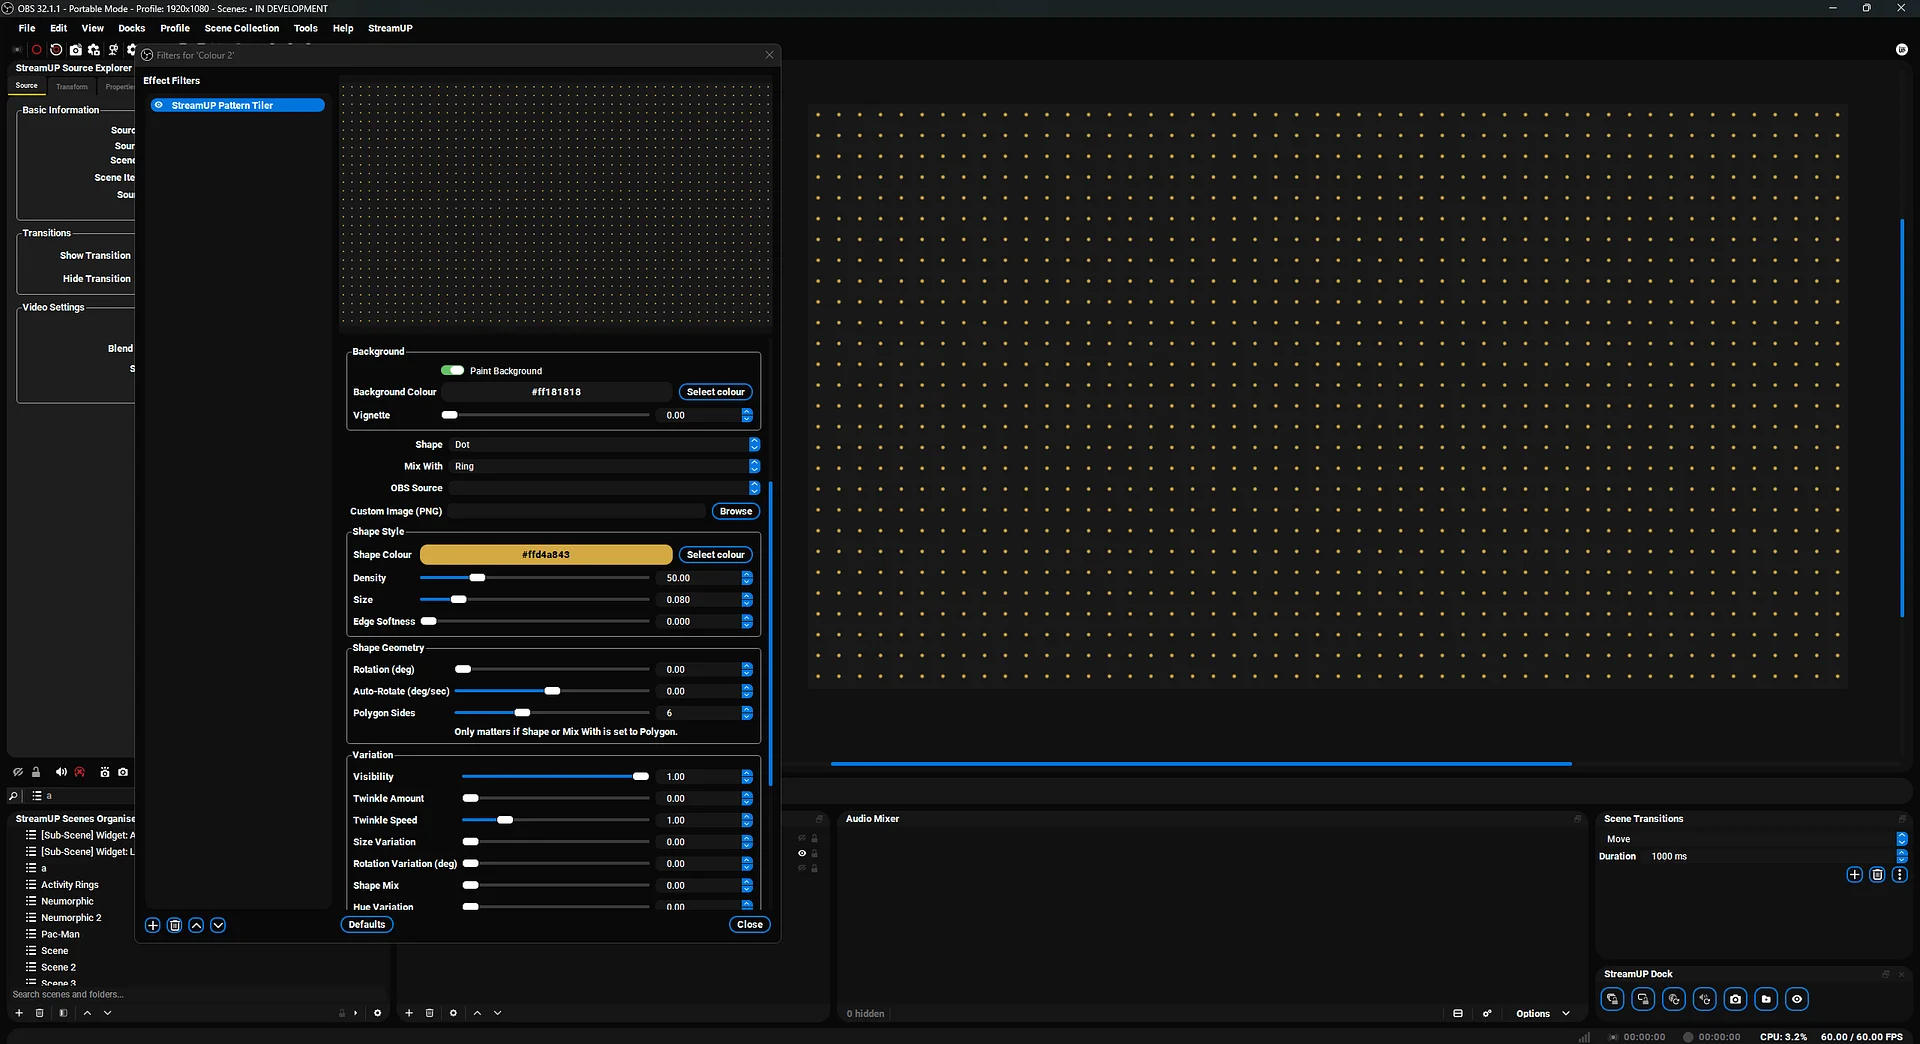Click the audio mixer layout toggle icon

coord(1458,1013)
